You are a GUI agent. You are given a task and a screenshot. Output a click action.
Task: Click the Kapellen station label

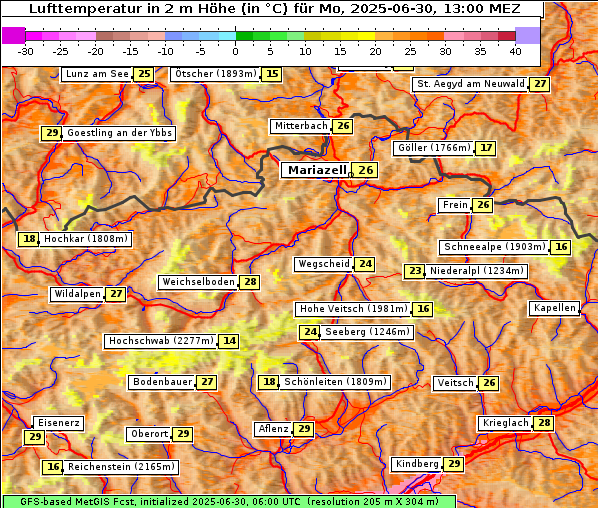click(x=554, y=308)
